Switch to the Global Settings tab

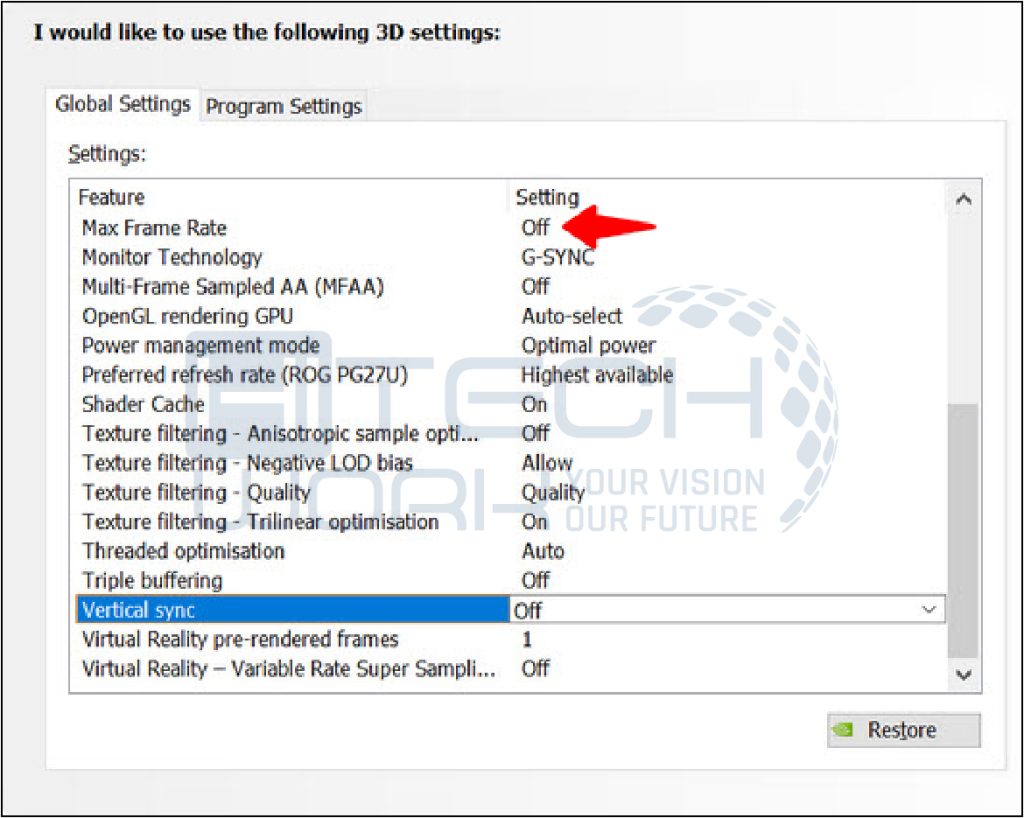coord(122,104)
